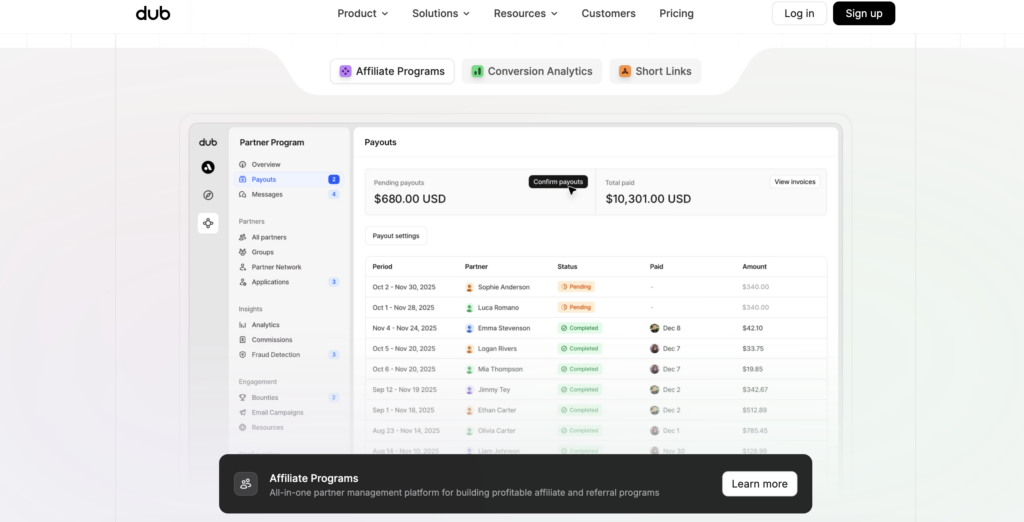Open Commissions under Insights

click(x=289, y=340)
